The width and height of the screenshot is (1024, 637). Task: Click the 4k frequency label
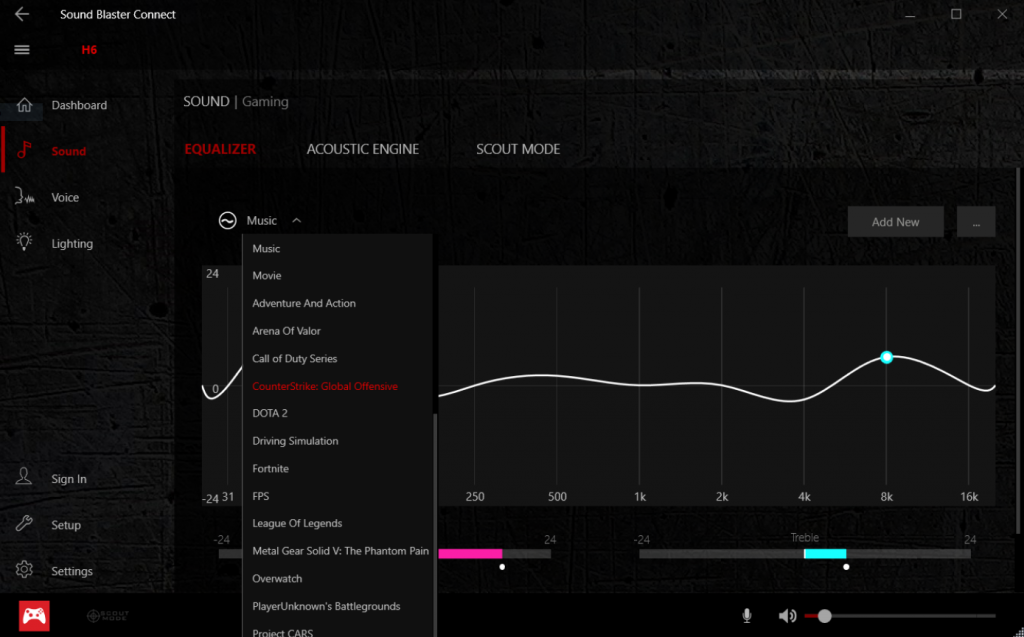[804, 497]
